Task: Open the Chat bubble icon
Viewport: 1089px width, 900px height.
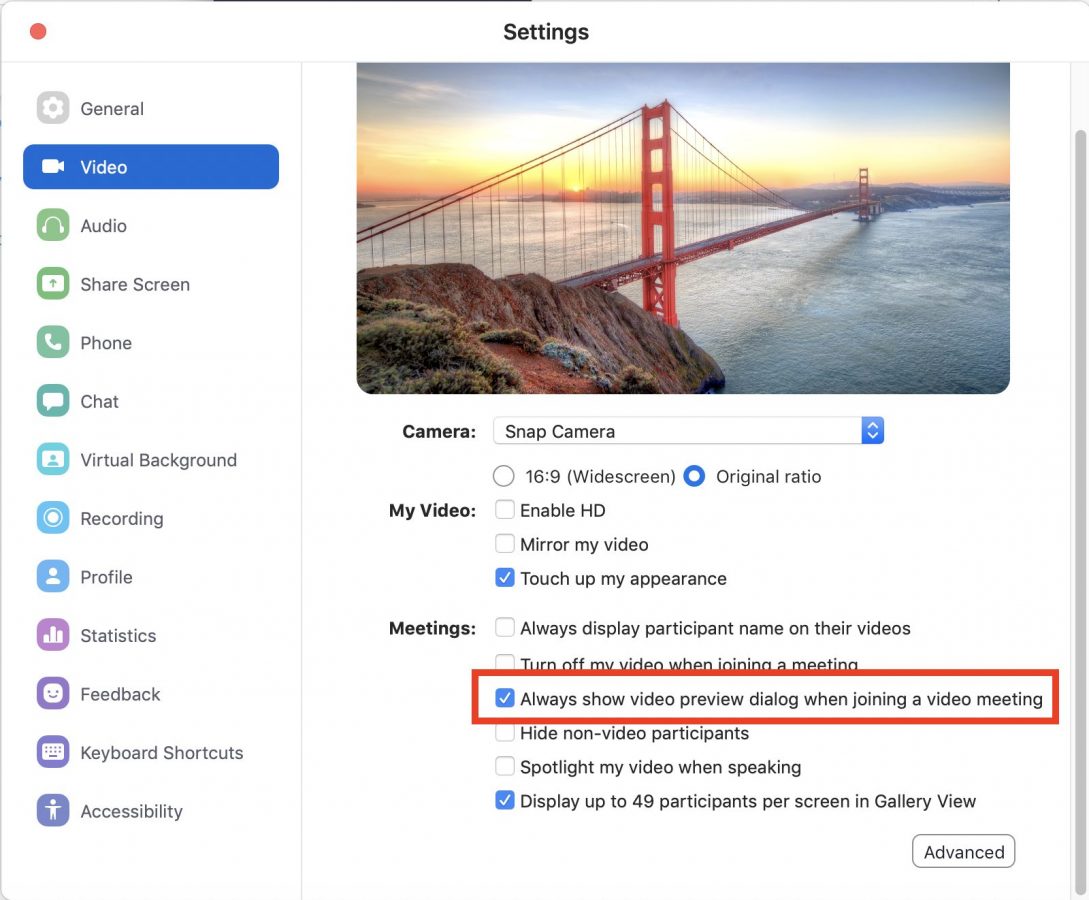Action: 53,401
